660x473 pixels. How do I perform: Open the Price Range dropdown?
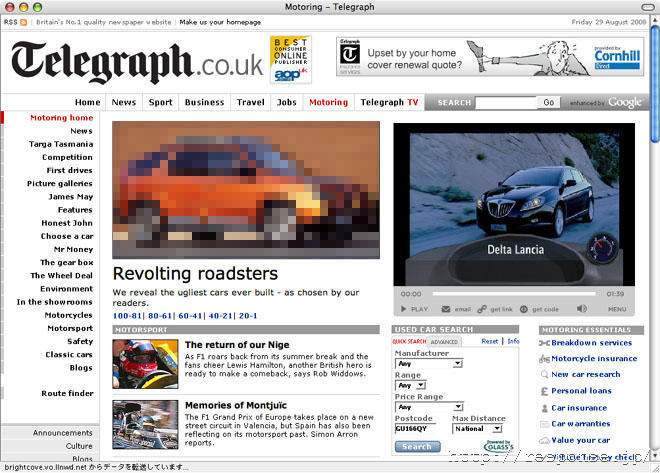[429, 407]
